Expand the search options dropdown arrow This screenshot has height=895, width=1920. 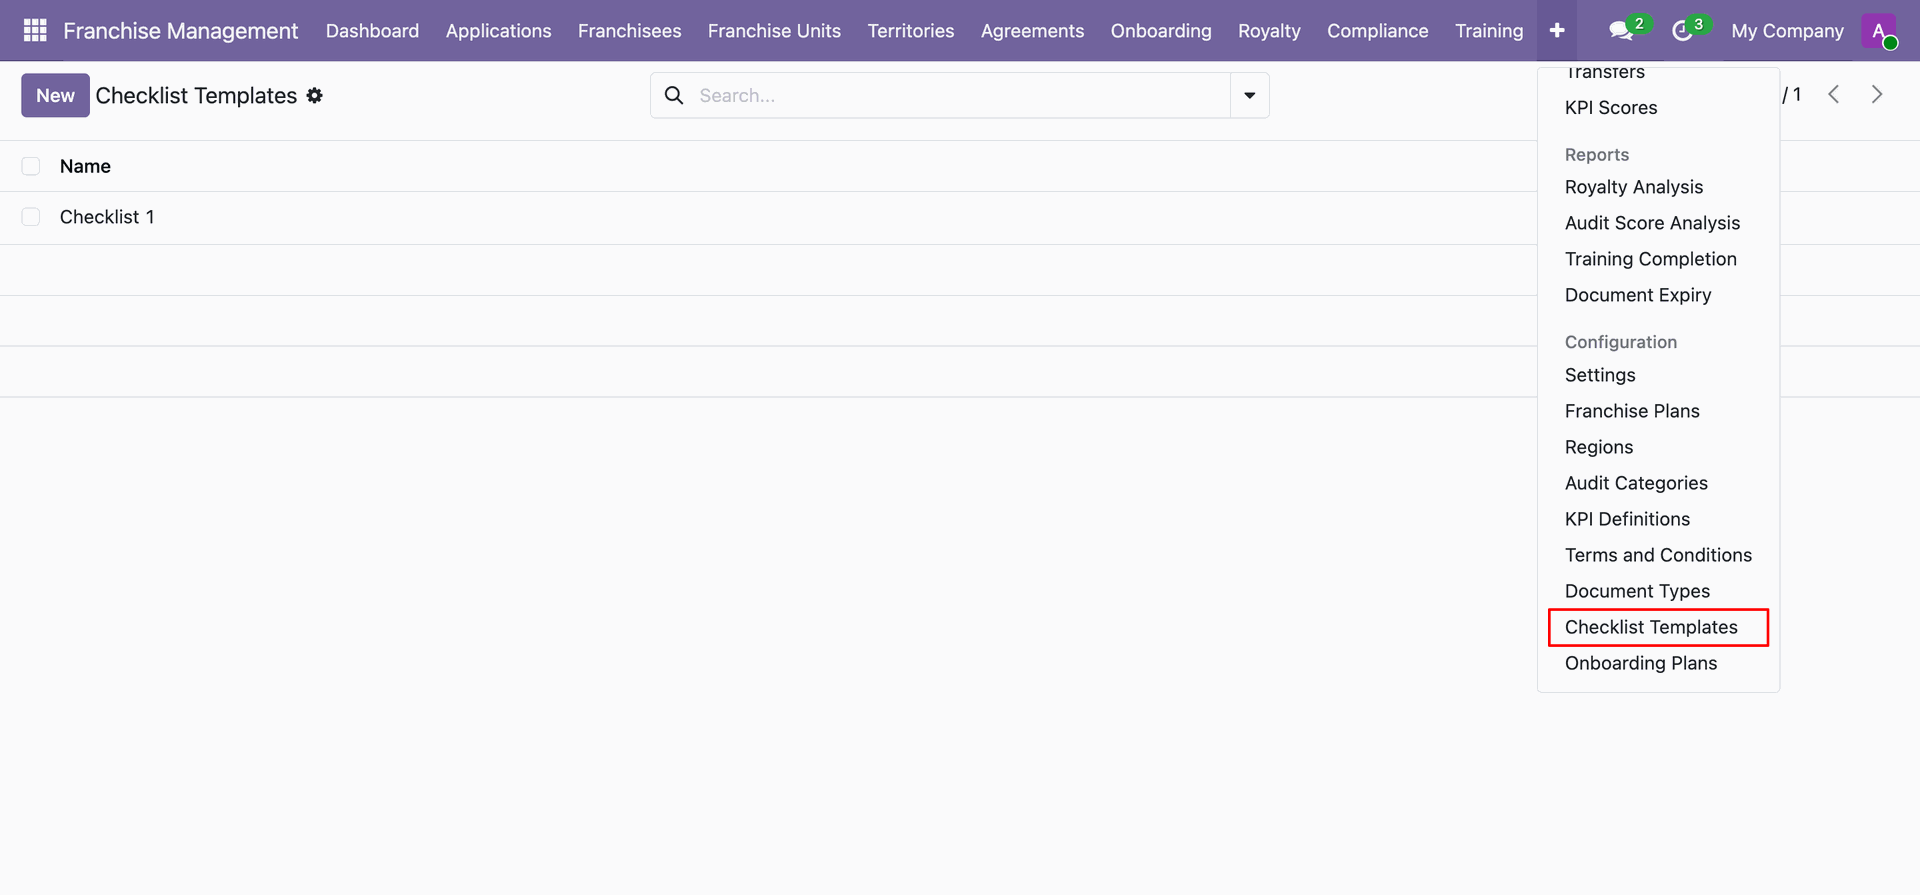click(1250, 95)
